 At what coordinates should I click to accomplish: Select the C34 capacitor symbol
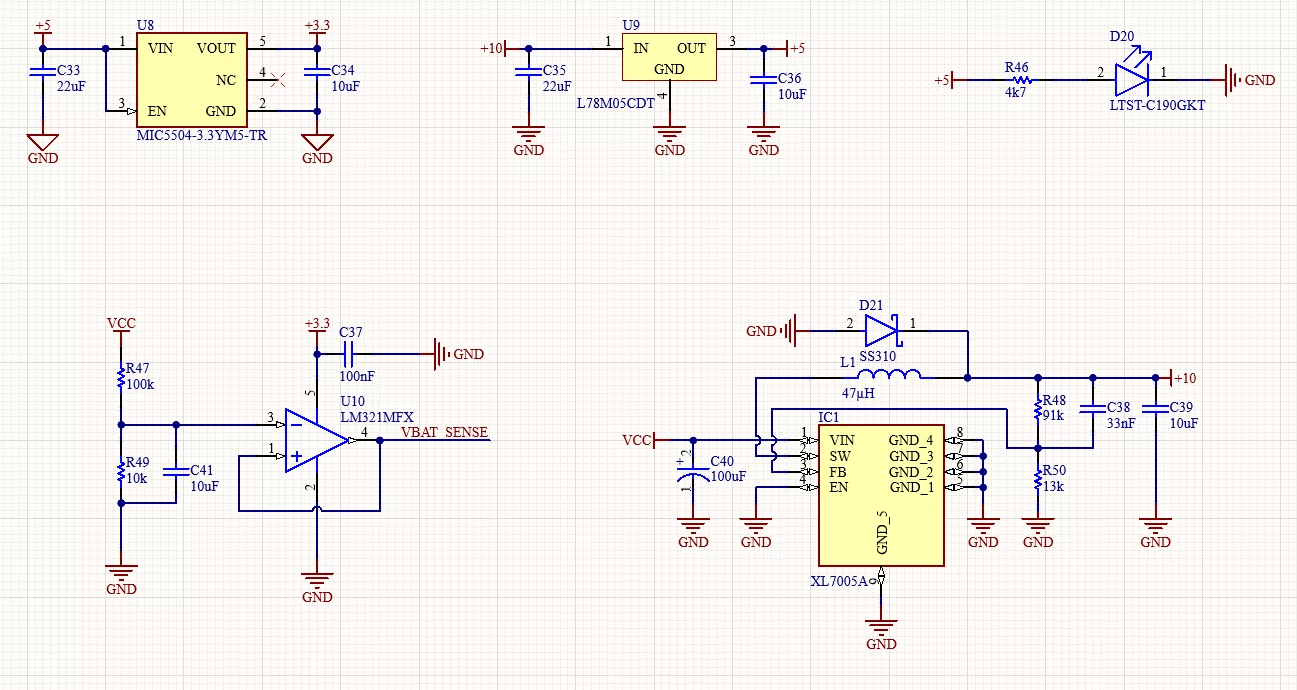click(317, 72)
